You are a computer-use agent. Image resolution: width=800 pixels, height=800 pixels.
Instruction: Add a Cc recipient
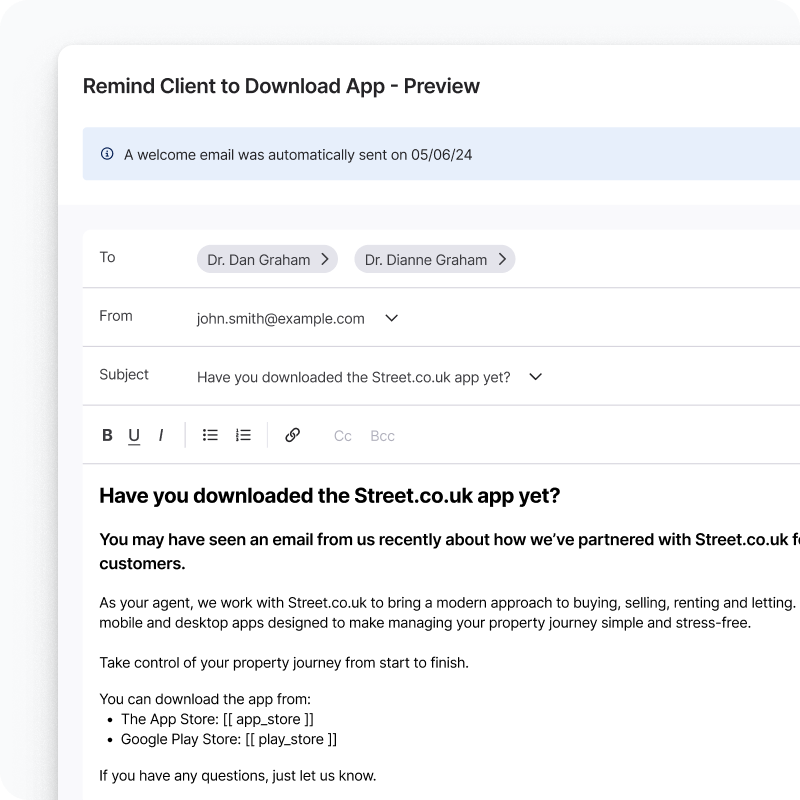(342, 436)
